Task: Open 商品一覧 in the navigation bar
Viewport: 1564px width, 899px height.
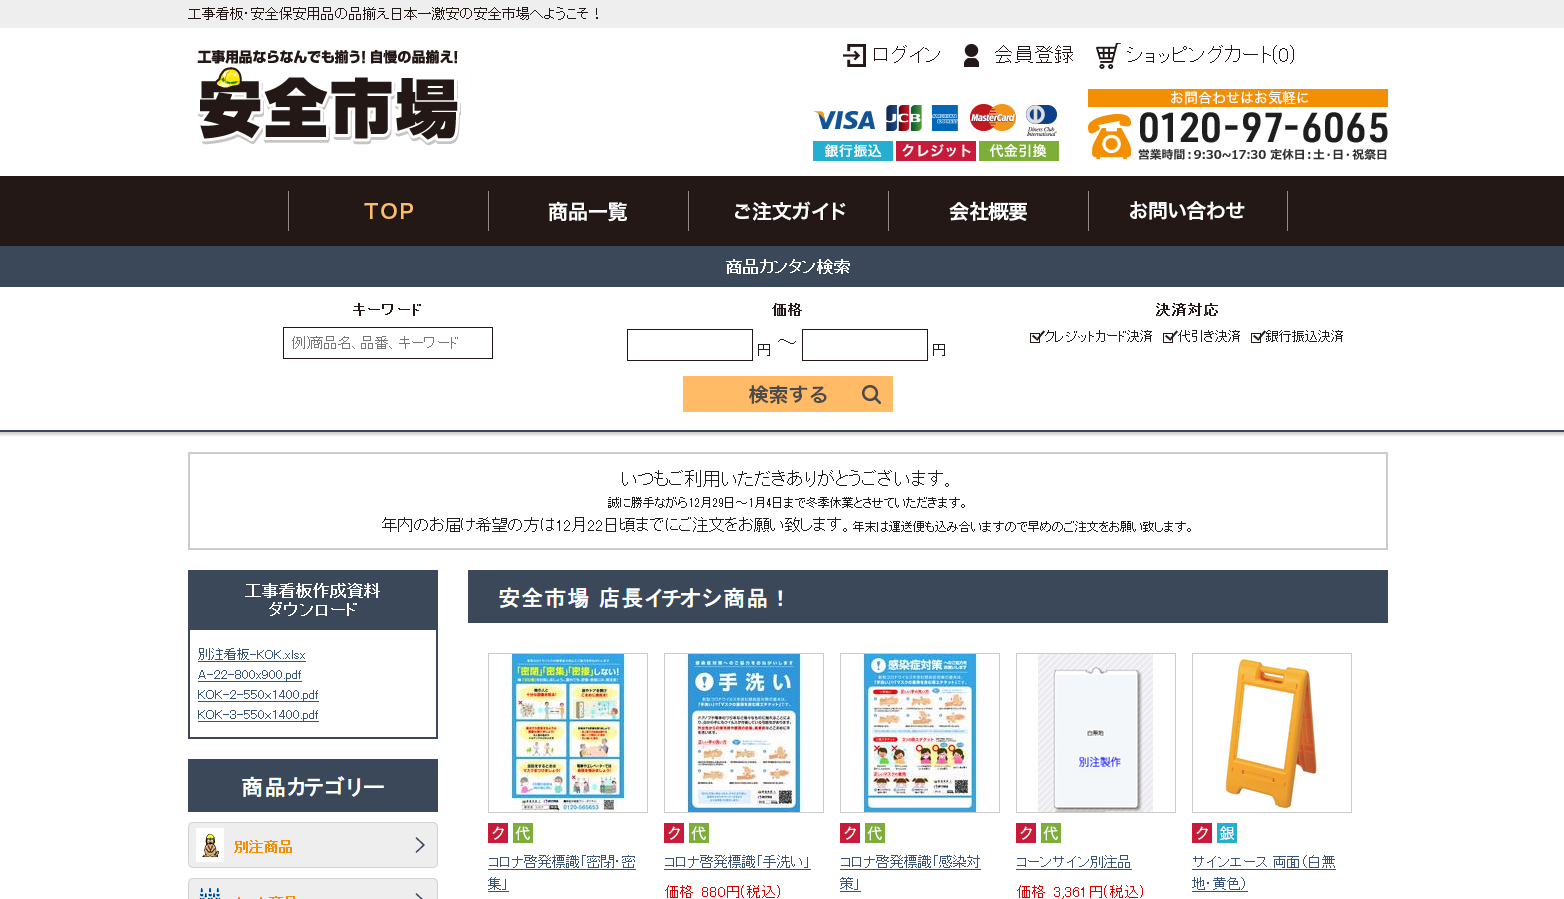Action: click(588, 212)
